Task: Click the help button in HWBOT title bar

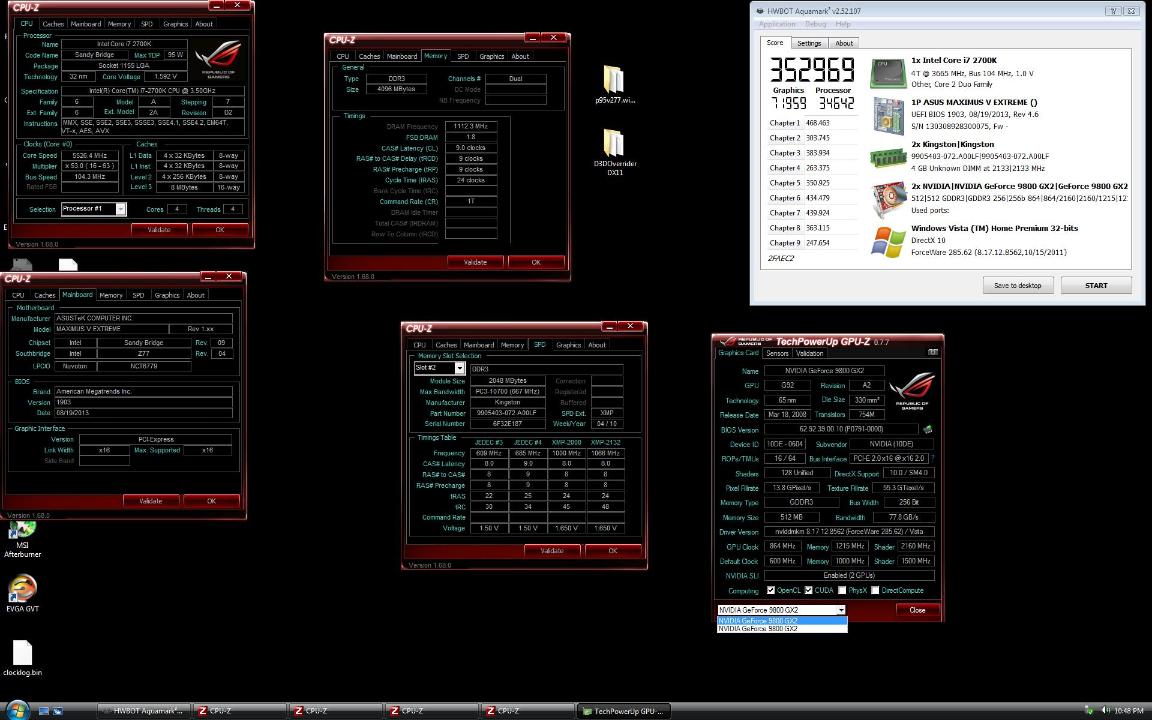Action: pyautogui.click(x=1114, y=10)
